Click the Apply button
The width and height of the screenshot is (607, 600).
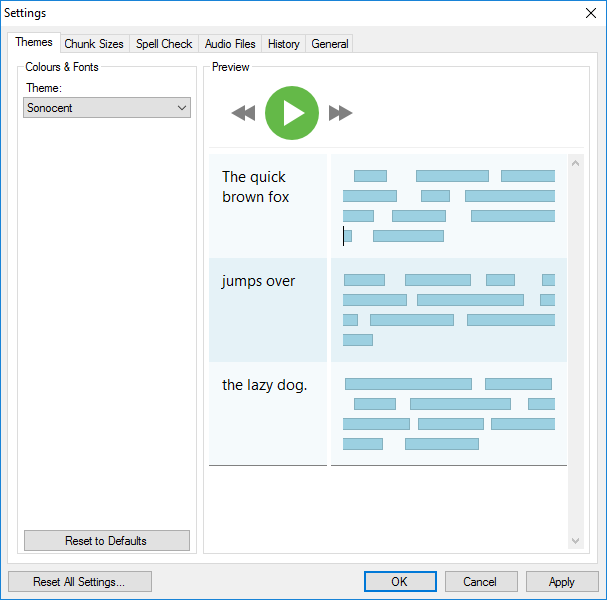[x=562, y=581]
